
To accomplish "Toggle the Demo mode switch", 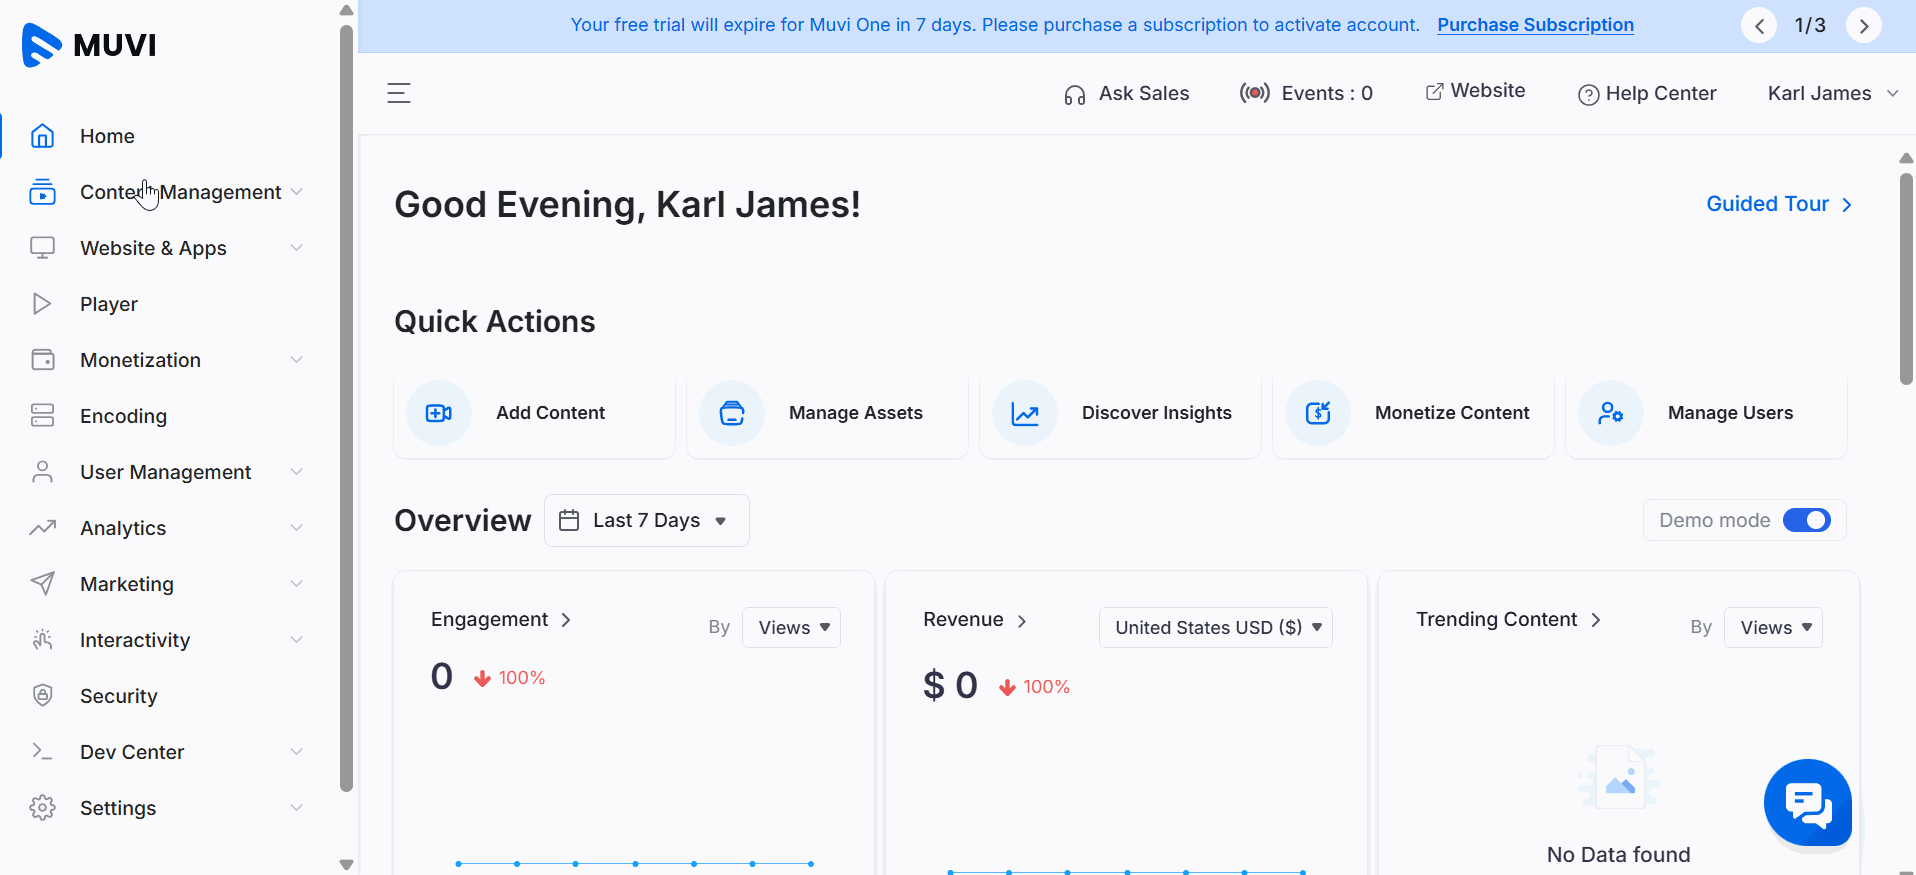I will [x=1807, y=520].
